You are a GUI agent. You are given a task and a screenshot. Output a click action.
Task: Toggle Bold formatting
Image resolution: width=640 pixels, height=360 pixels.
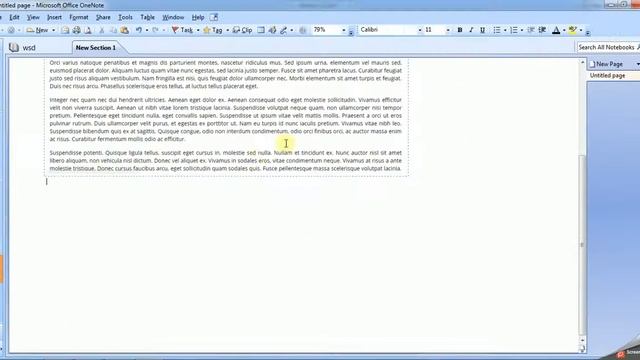pyautogui.click(x=460, y=30)
